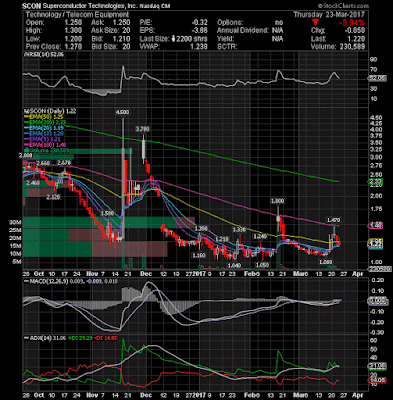The width and height of the screenshot is (393, 400).
Task: Click the red down-arrow change indicator
Action: point(316,23)
